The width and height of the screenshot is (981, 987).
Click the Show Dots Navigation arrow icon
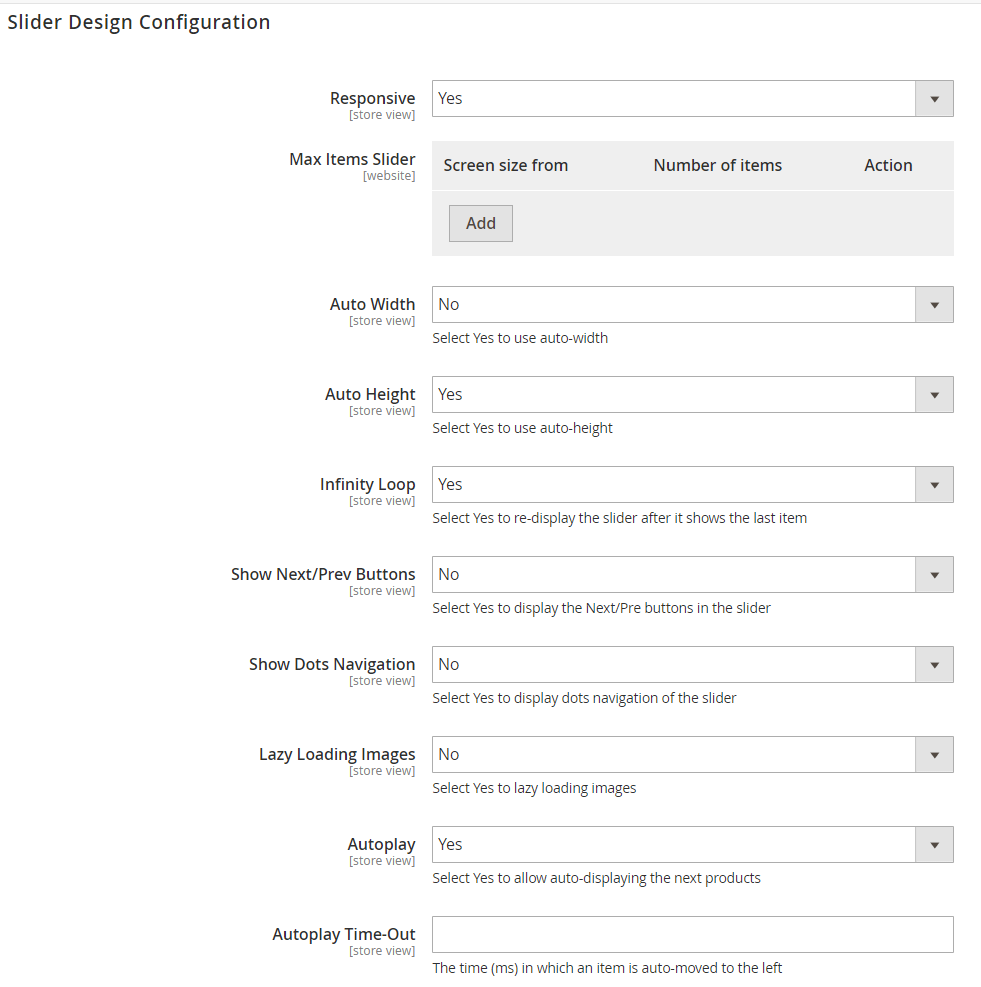tap(934, 665)
